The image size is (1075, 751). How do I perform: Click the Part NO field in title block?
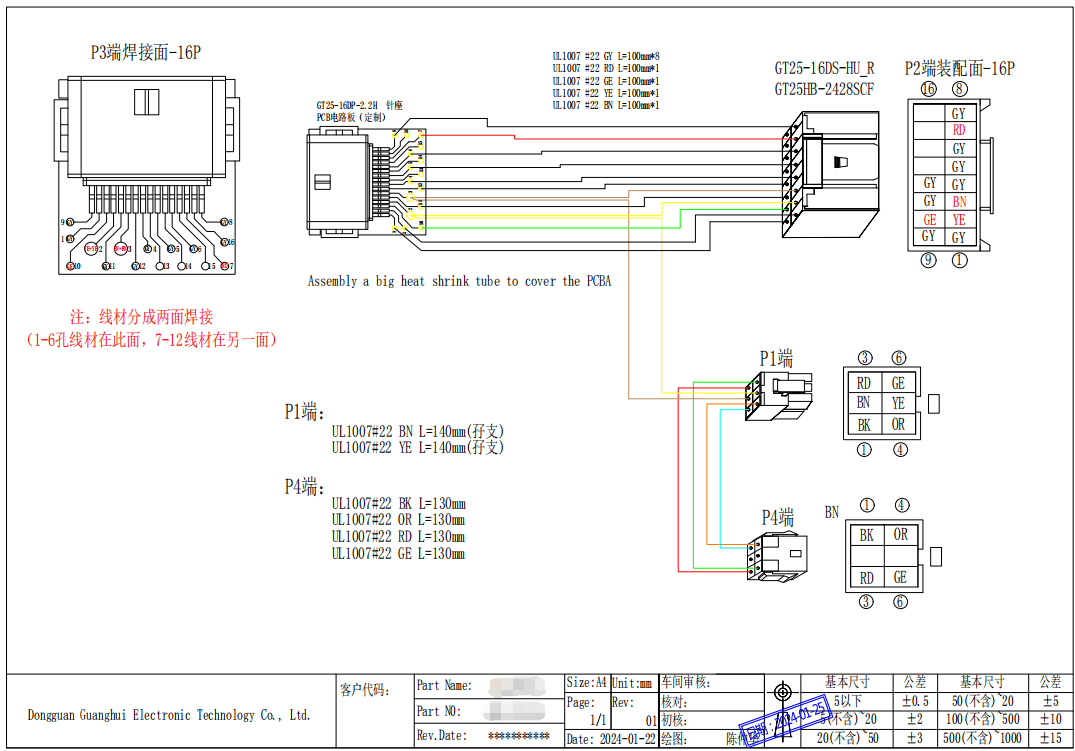coord(488,711)
